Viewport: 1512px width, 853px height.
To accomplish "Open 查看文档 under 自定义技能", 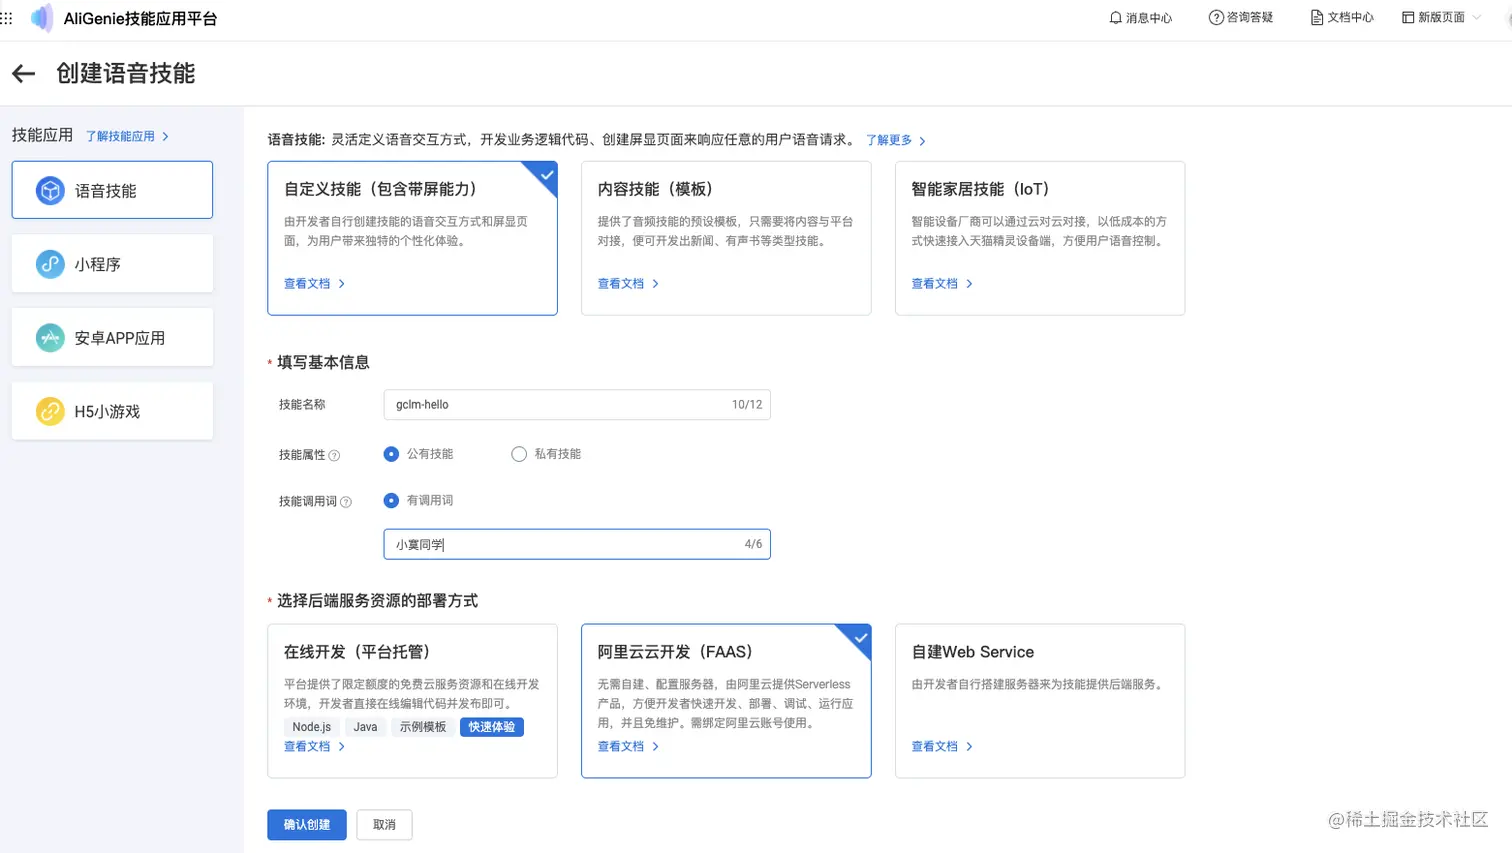I will (x=315, y=284).
